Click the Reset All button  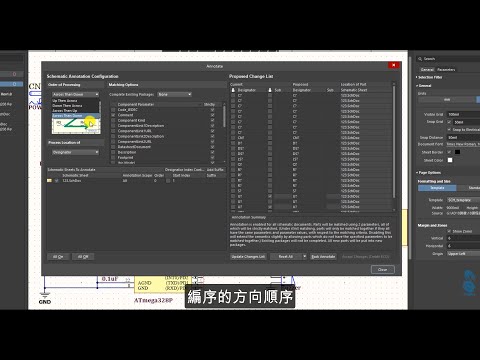[286, 257]
